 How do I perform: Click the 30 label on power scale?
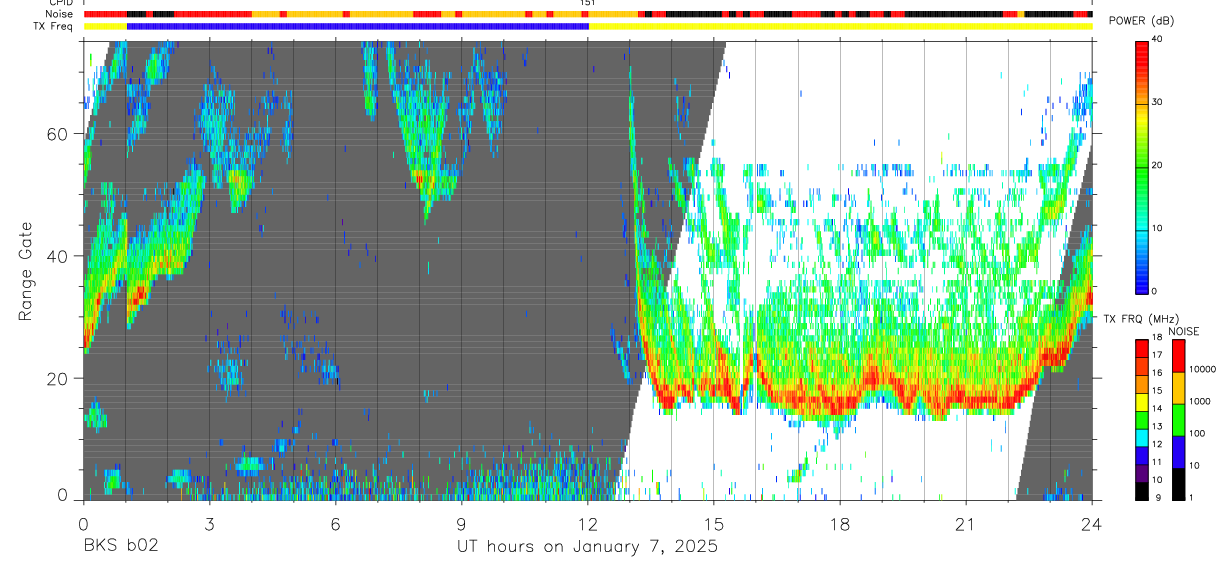coord(1156,102)
